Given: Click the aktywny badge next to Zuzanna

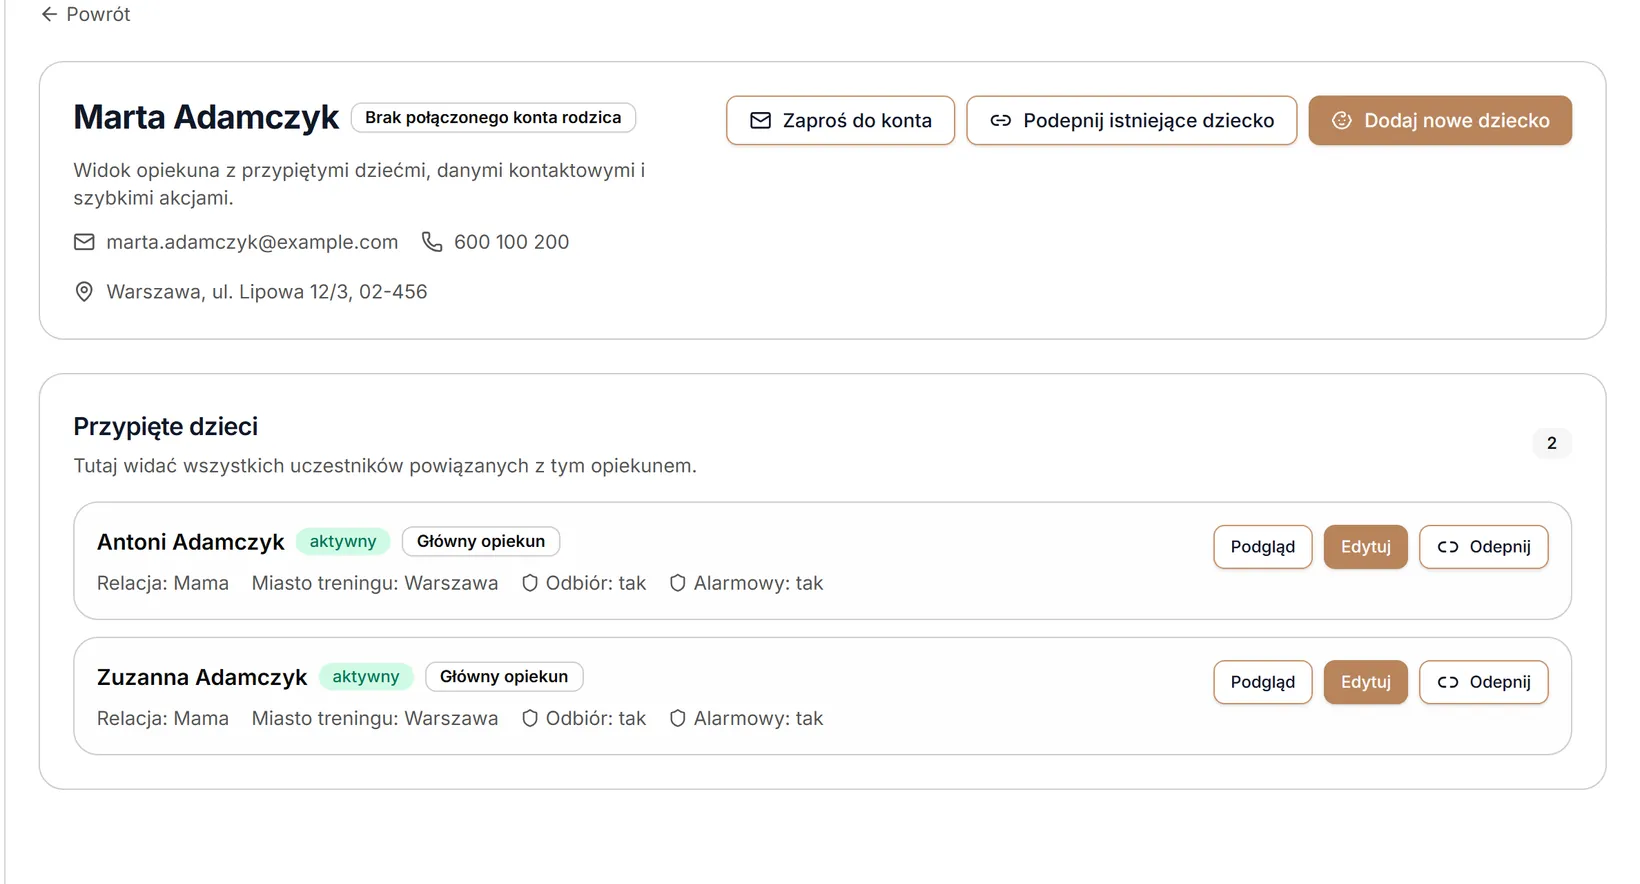Looking at the screenshot, I should click(x=366, y=676).
